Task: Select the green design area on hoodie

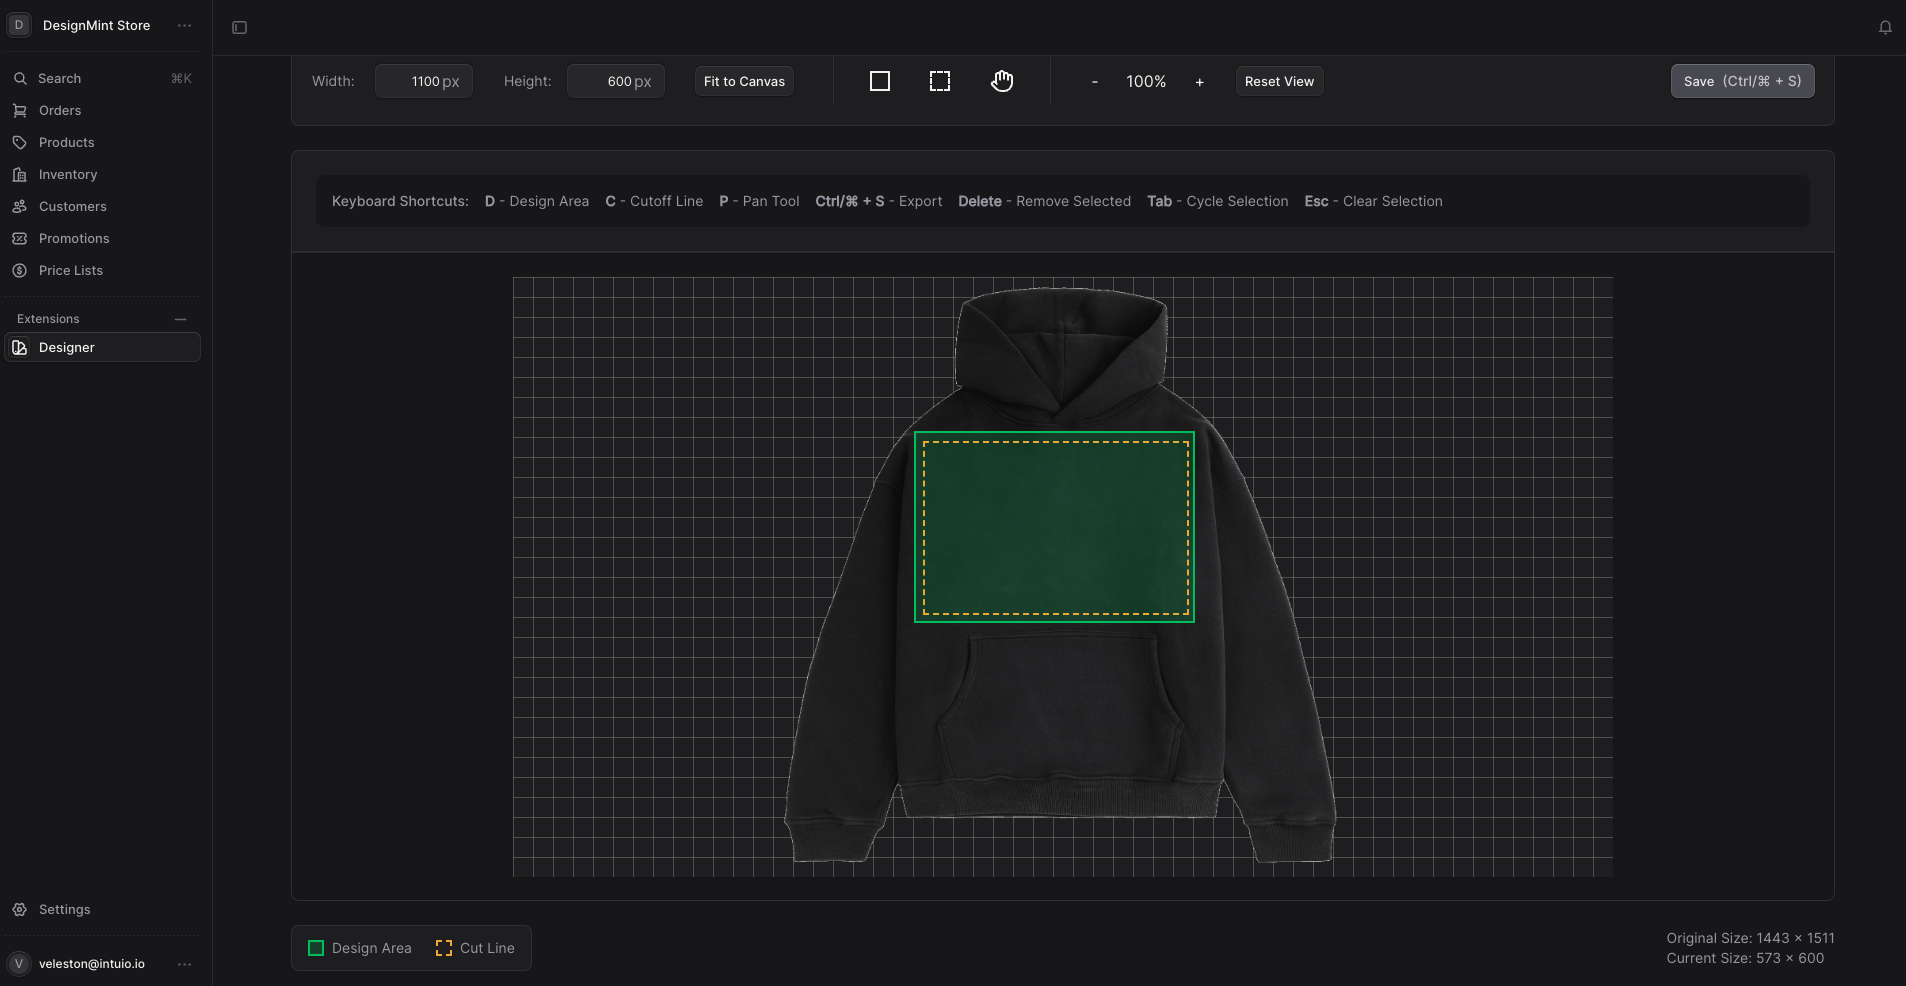Action: click(x=1054, y=527)
